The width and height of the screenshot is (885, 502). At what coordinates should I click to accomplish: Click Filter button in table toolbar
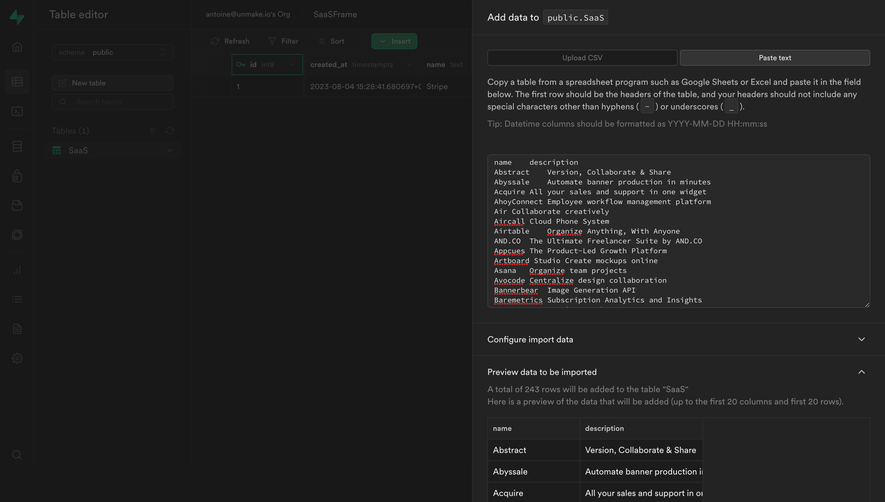click(283, 41)
